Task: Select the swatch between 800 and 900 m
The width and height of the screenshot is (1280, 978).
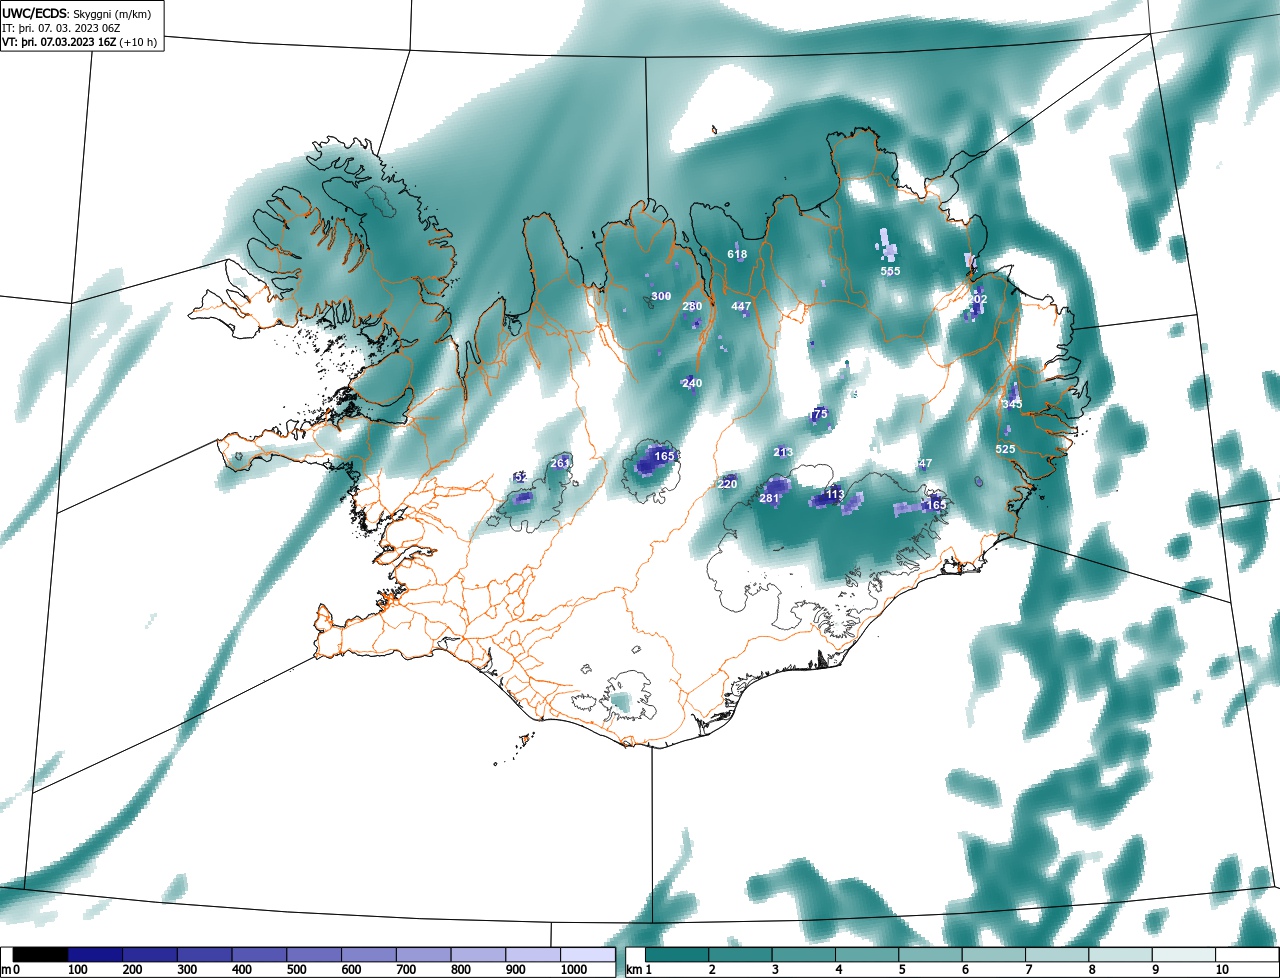Action: (x=478, y=955)
